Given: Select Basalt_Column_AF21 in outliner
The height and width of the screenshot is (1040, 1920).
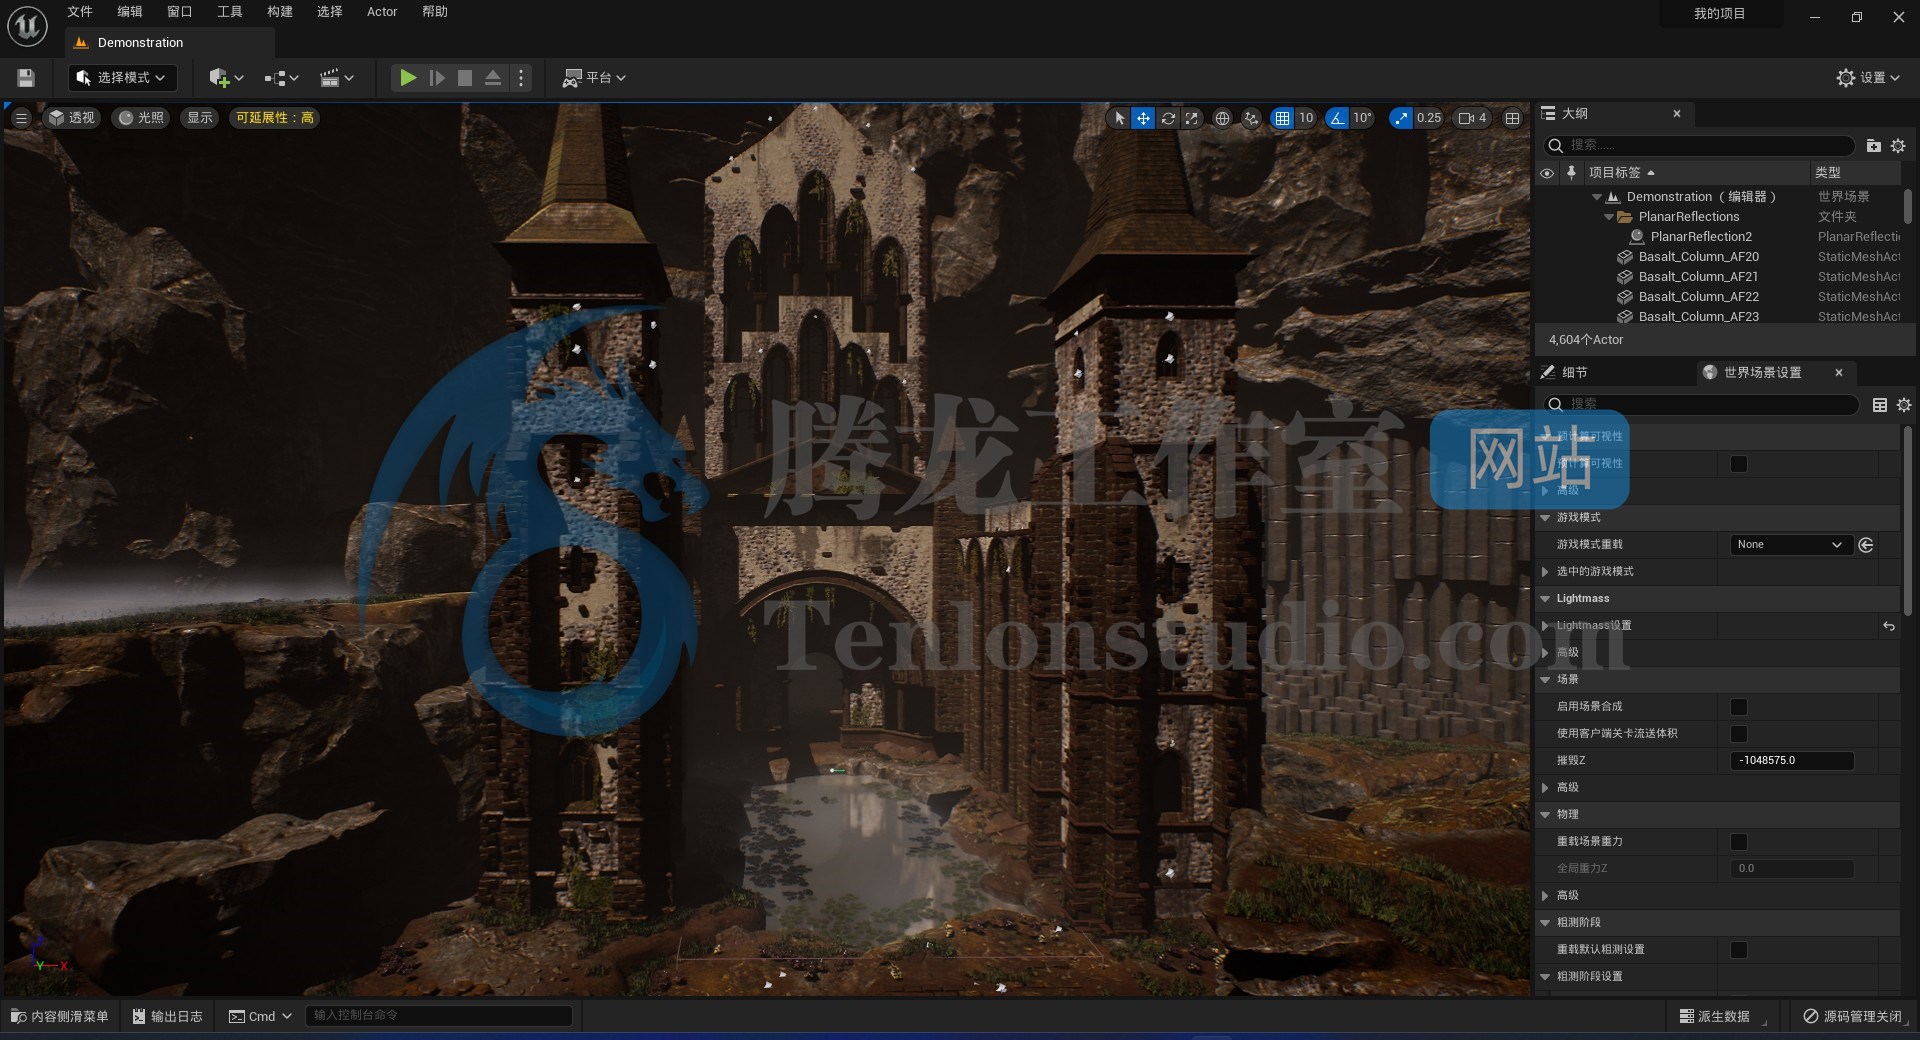Looking at the screenshot, I should click(1698, 277).
